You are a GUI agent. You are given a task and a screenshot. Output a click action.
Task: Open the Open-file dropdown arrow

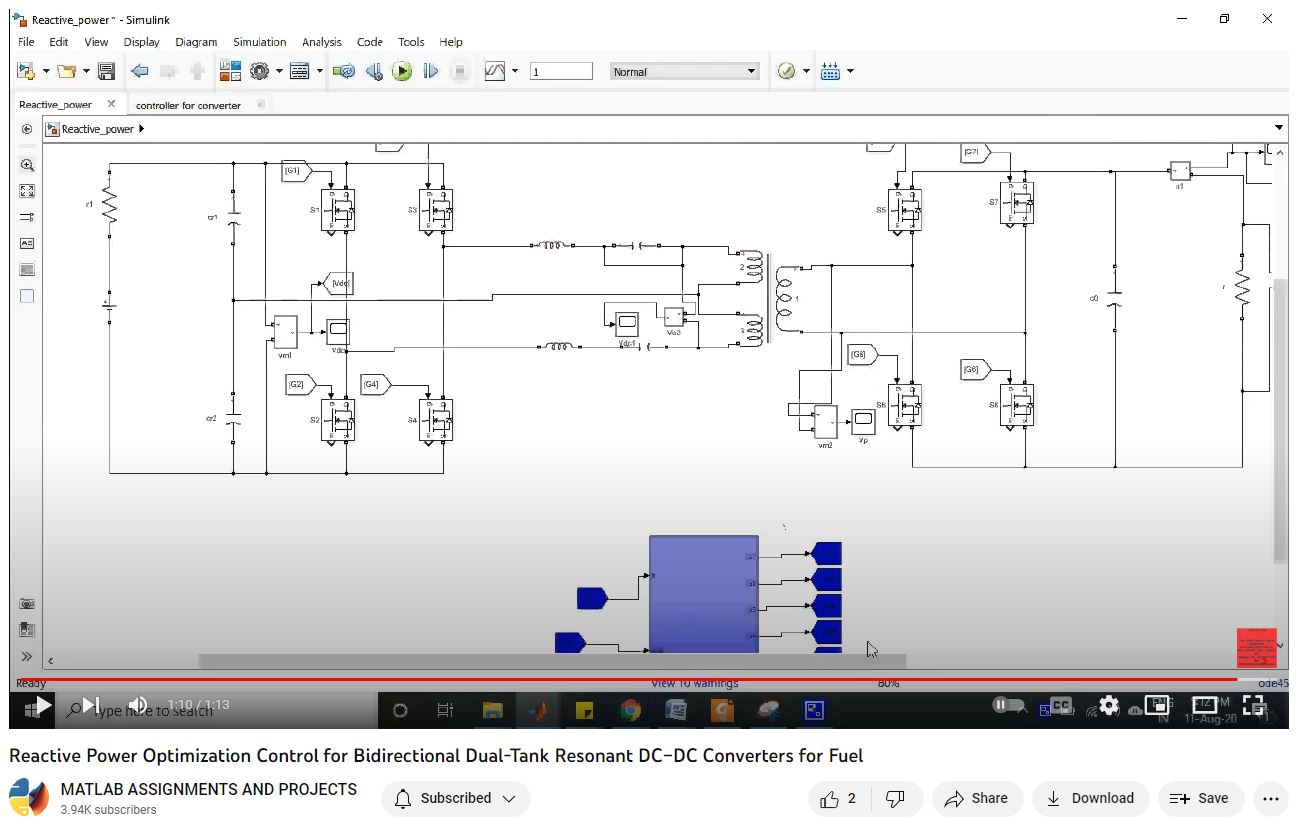pos(86,71)
